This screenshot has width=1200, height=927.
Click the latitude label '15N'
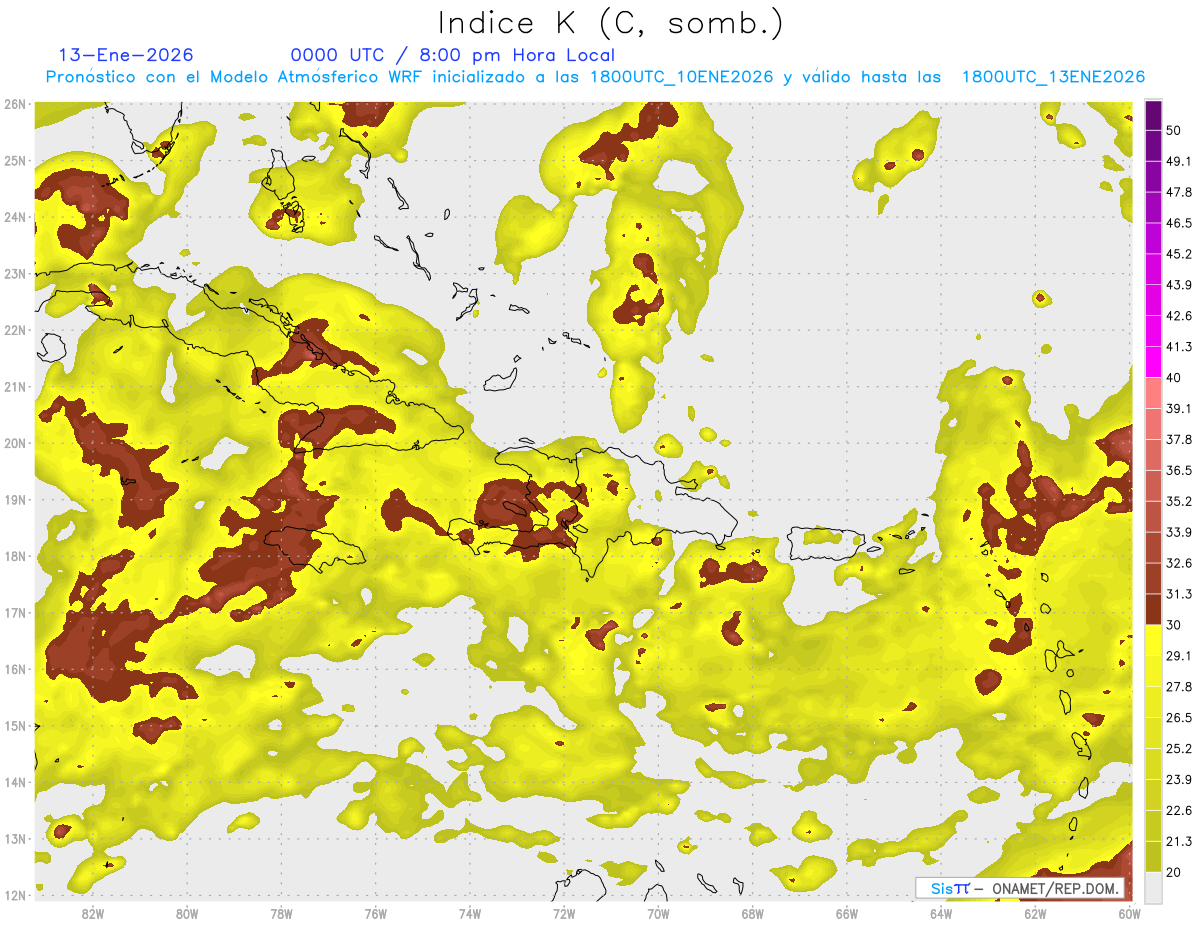tap(15, 725)
